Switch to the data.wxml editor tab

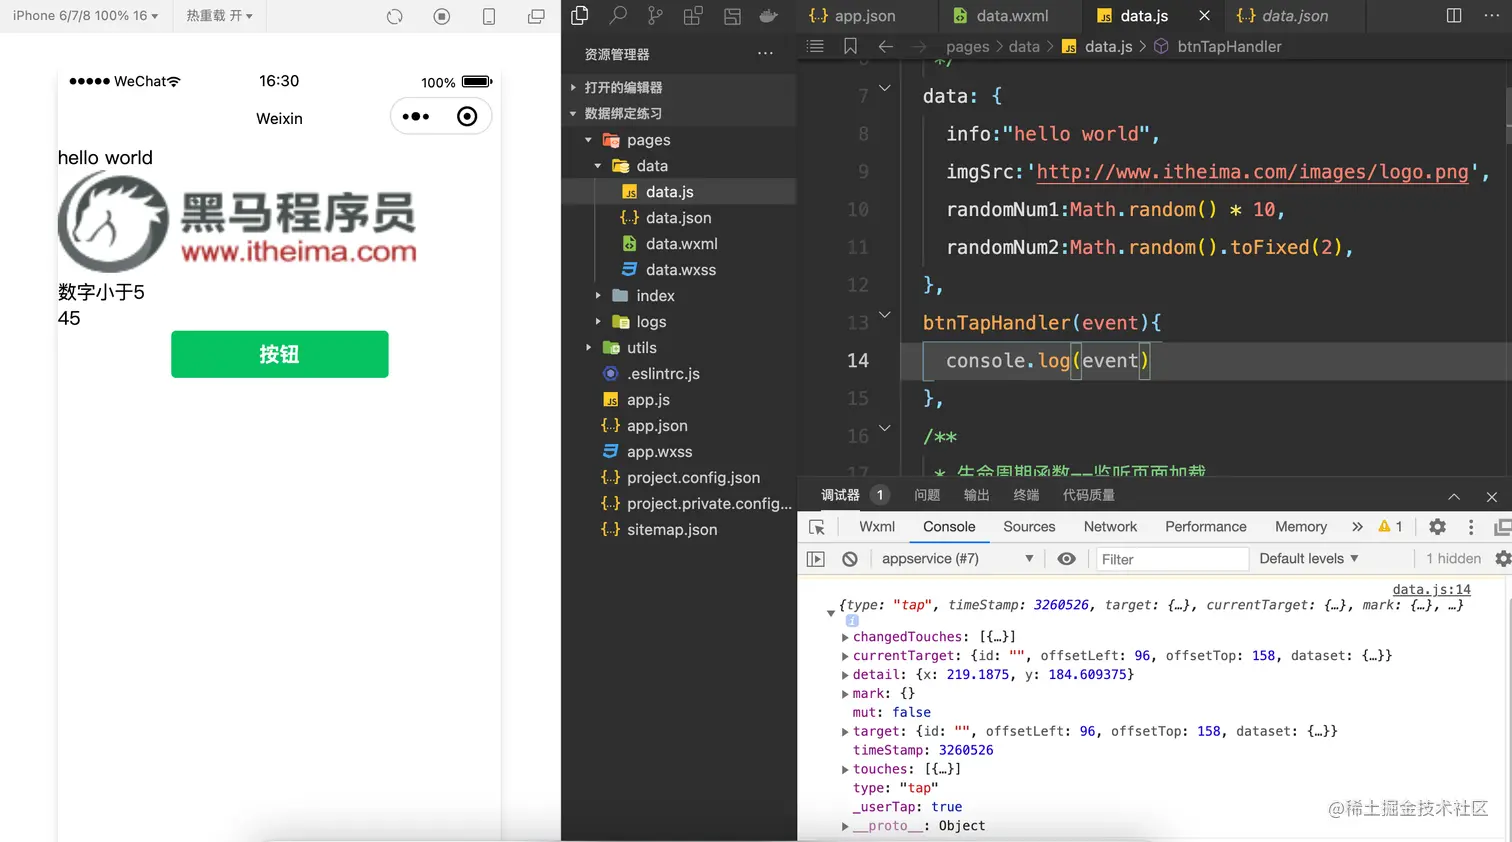(1010, 16)
